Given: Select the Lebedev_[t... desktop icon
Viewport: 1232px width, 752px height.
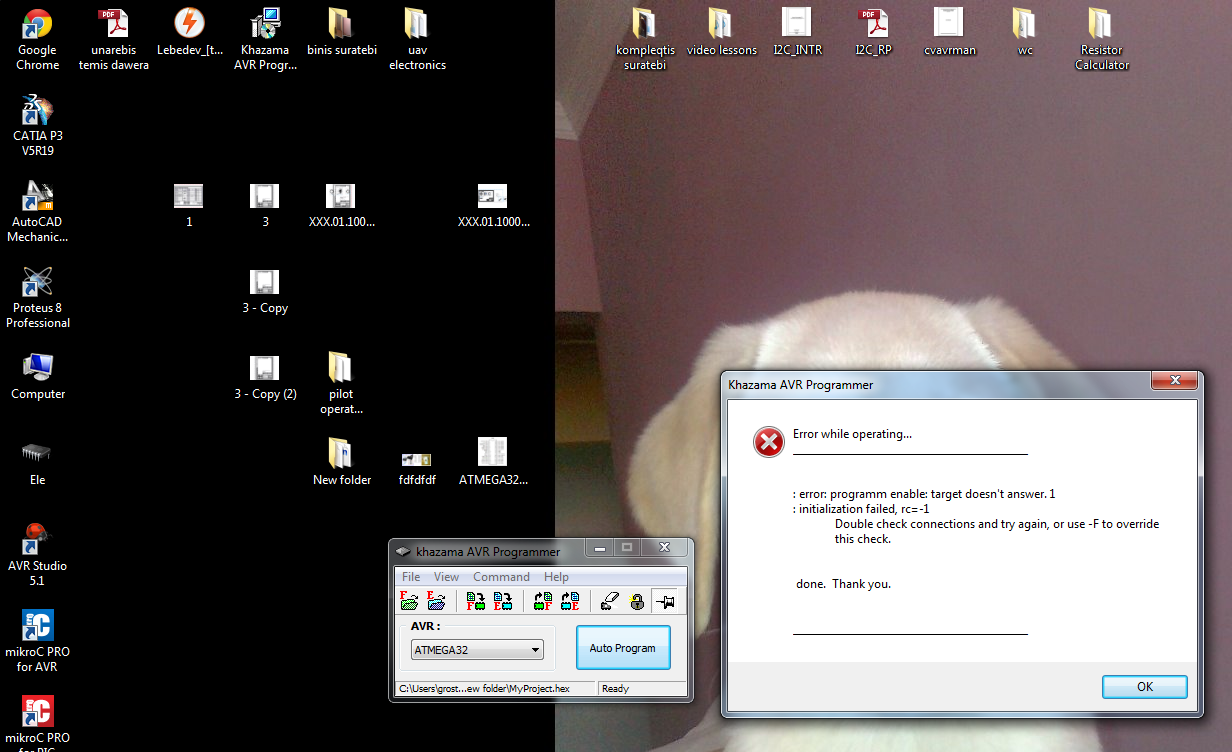Looking at the screenshot, I should click(190, 33).
